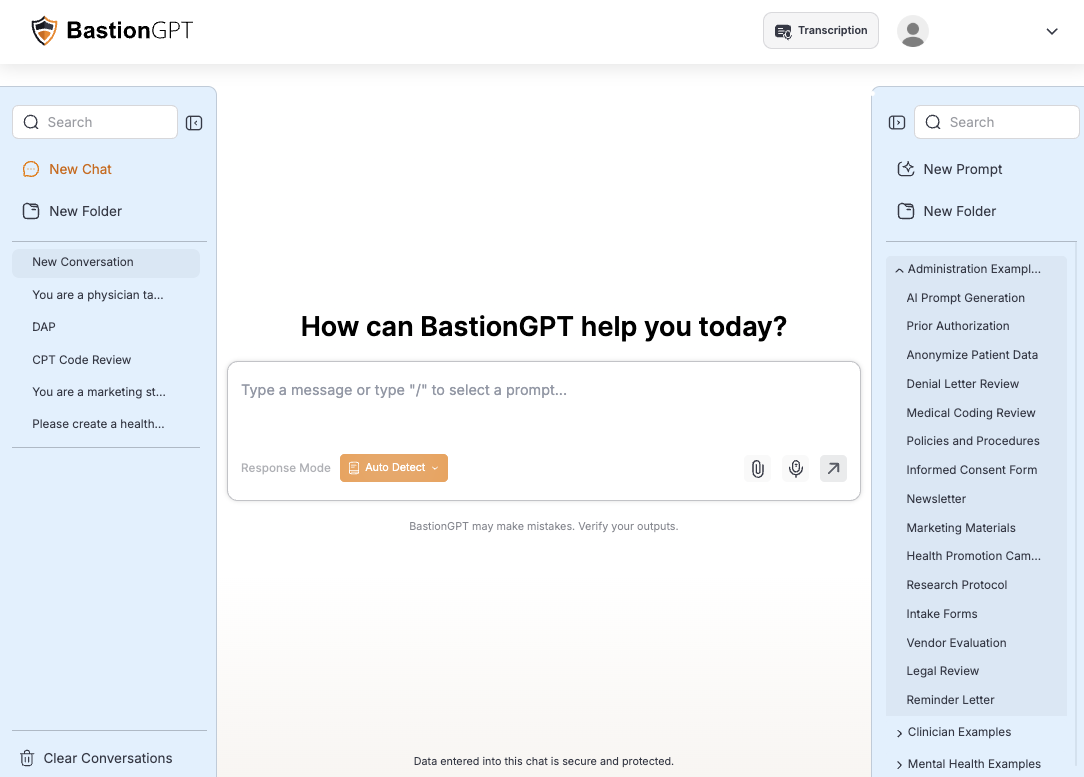Collapse the right prompts sidebar
The height and width of the screenshot is (777, 1084).
tap(897, 122)
